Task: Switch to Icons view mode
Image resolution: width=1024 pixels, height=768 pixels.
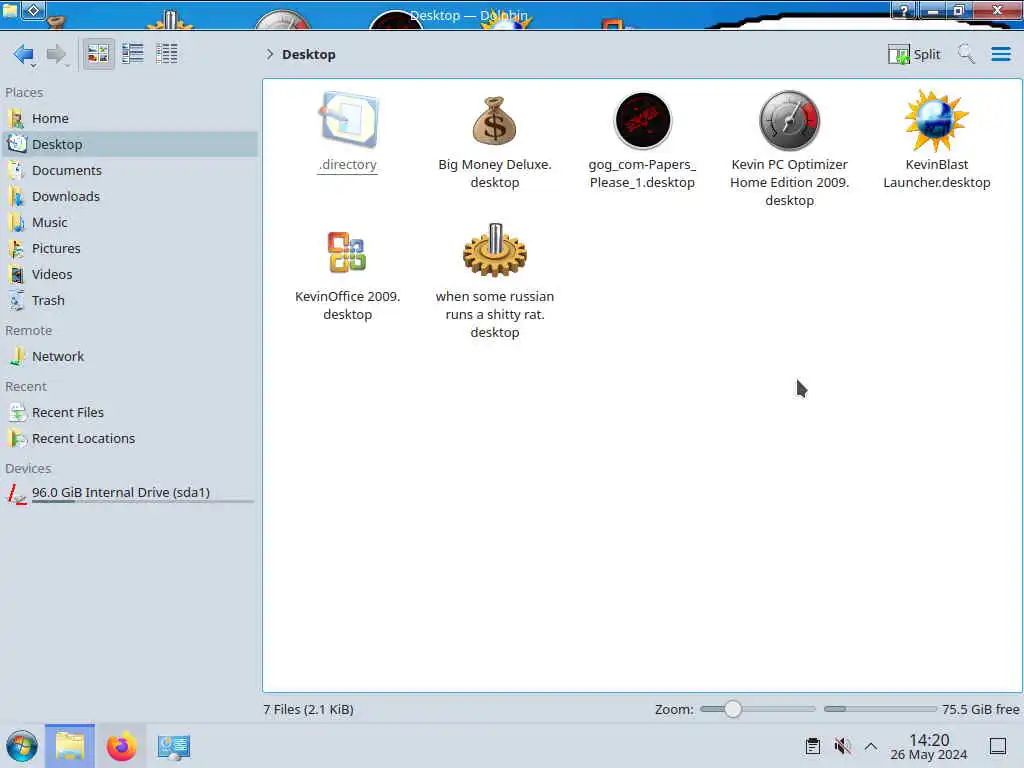Action: [x=98, y=54]
